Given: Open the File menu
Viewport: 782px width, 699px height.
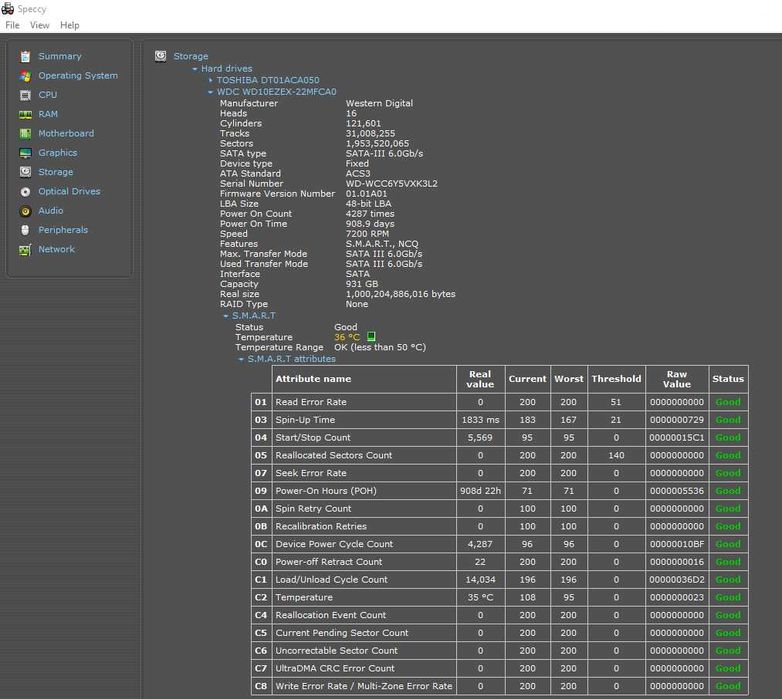Looking at the screenshot, I should point(12,25).
